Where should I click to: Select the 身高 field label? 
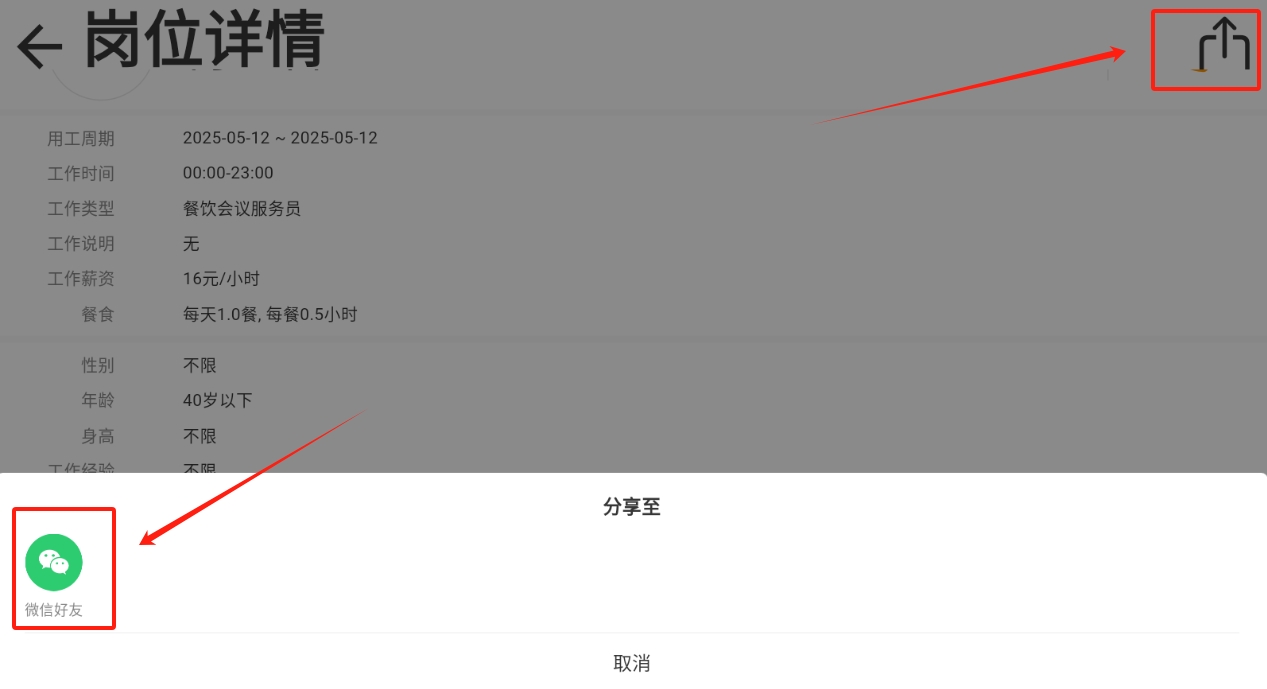[x=98, y=436]
